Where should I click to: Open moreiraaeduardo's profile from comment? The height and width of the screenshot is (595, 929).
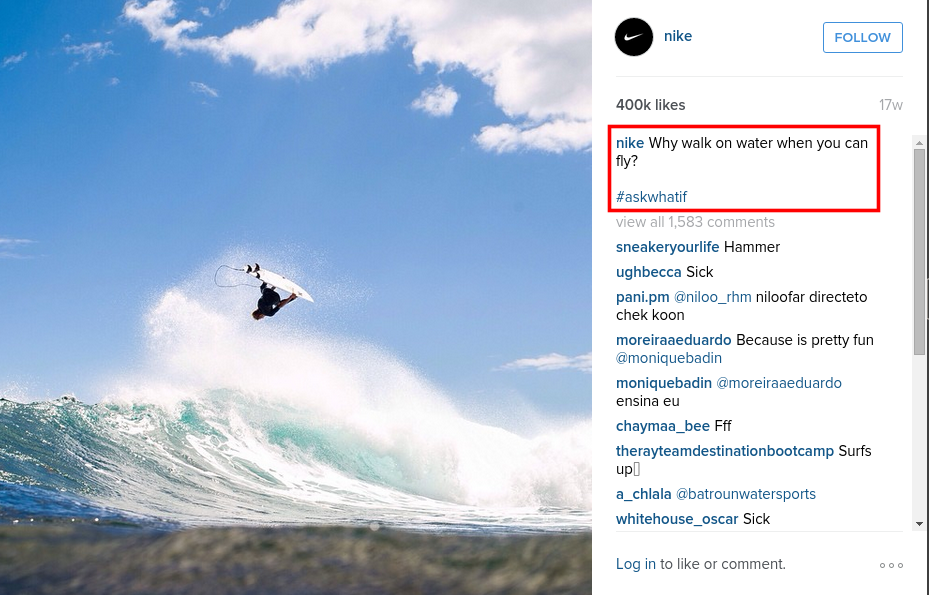[674, 340]
